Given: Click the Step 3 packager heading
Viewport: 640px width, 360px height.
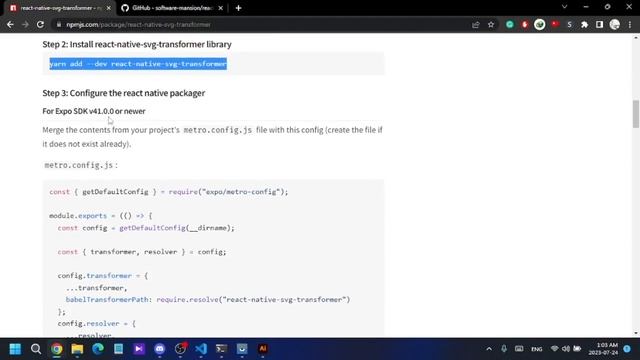Looking at the screenshot, I should tap(124, 93).
